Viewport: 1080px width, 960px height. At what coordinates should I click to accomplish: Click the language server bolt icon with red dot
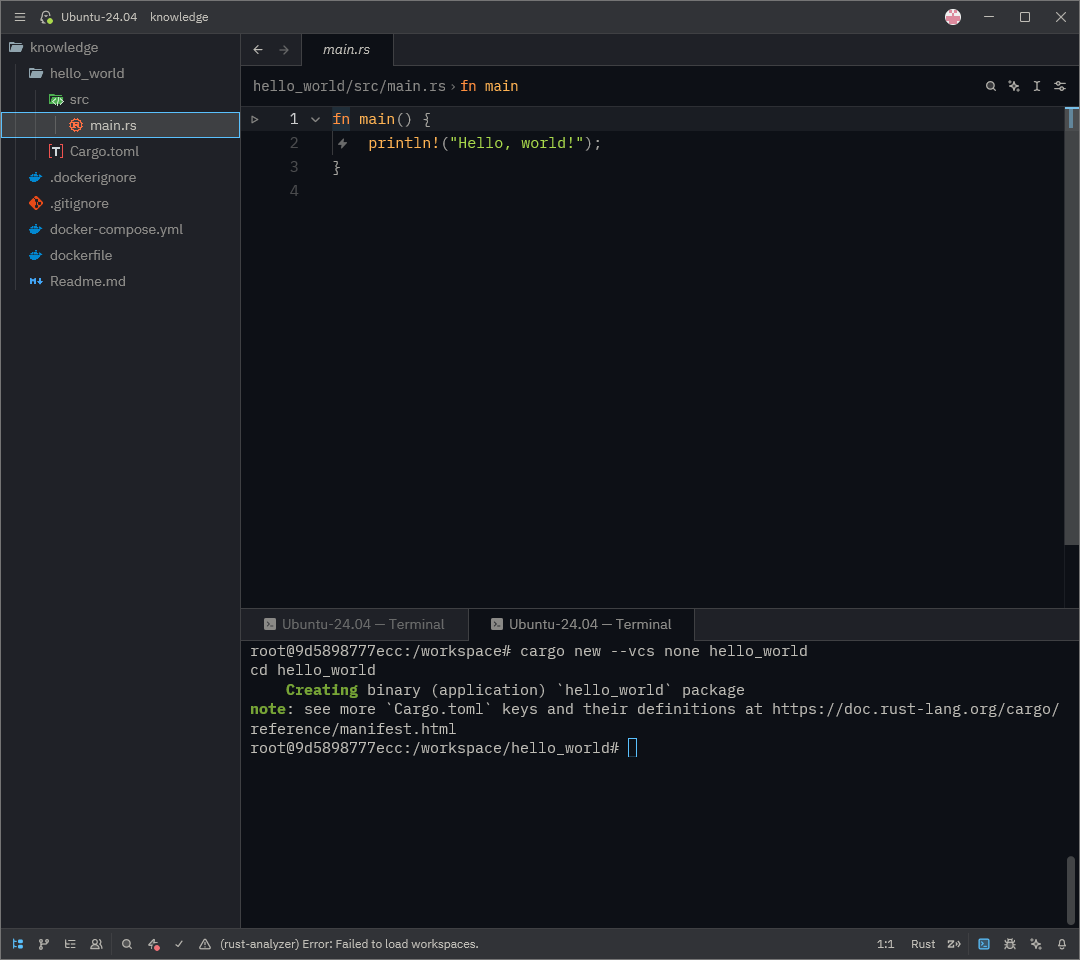(x=153, y=944)
